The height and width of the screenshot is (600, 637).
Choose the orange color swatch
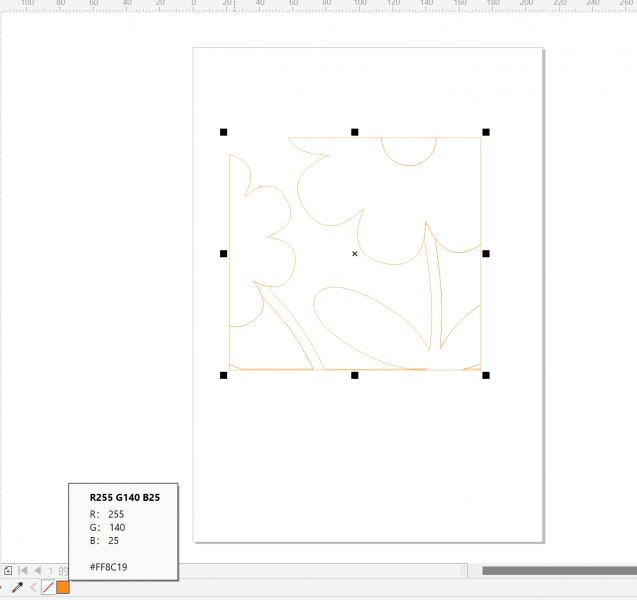pyautogui.click(x=63, y=587)
